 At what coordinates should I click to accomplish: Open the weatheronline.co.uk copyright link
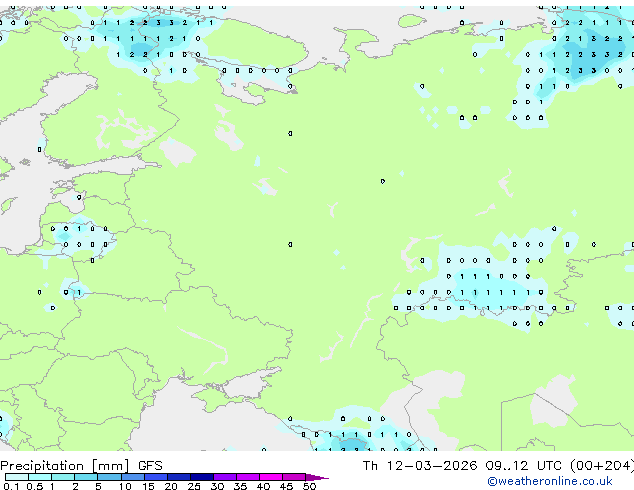[549, 481]
